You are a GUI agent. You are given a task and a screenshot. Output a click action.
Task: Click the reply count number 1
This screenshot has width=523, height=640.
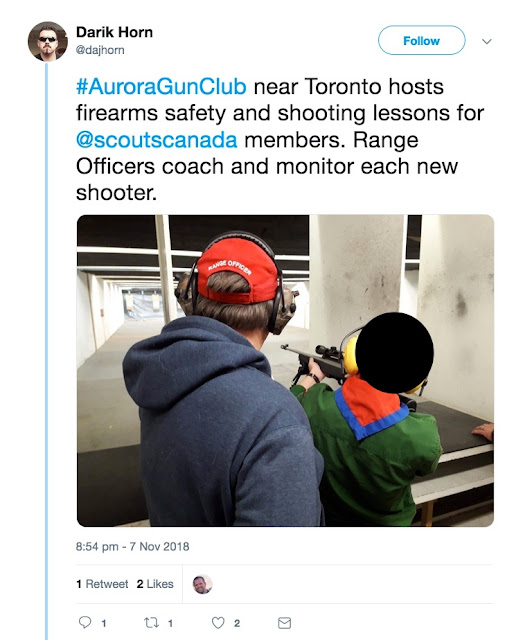click(104, 623)
